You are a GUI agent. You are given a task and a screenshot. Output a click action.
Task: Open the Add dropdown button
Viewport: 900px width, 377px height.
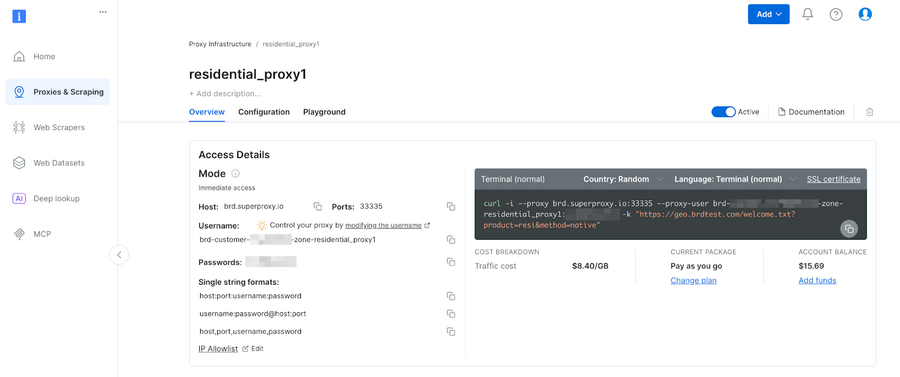769,14
